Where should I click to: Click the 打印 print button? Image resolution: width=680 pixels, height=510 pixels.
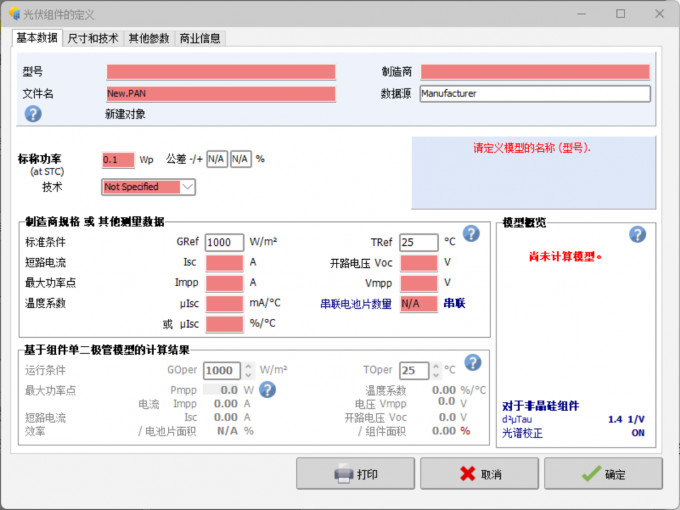point(355,474)
